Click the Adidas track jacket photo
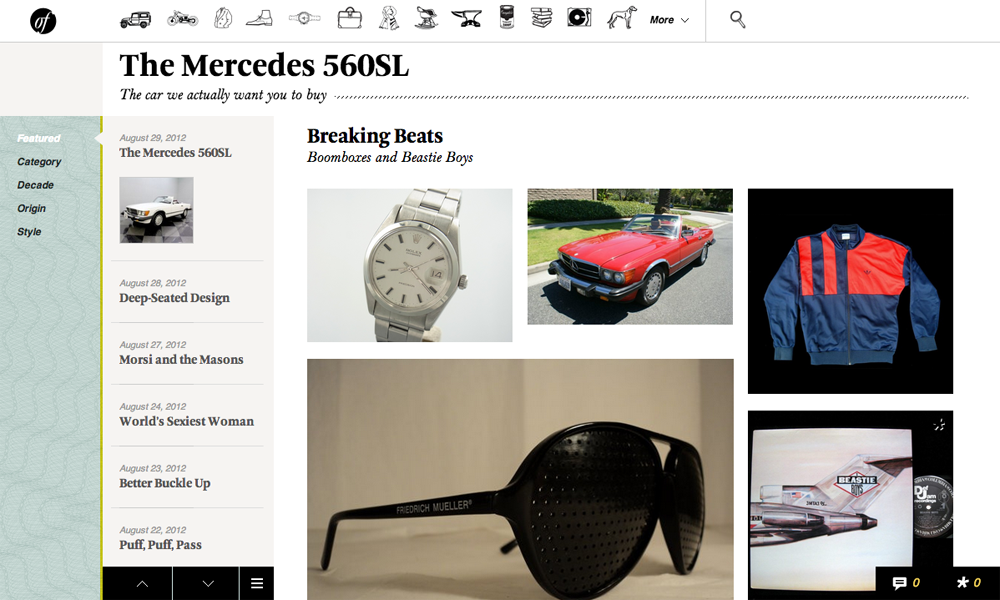The image size is (1000, 600). 850,291
